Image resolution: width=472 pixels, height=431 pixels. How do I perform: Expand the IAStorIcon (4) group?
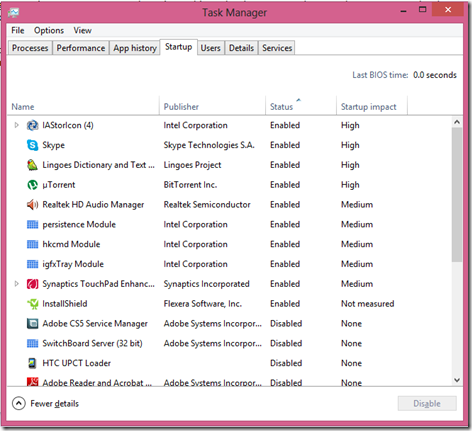[16, 125]
